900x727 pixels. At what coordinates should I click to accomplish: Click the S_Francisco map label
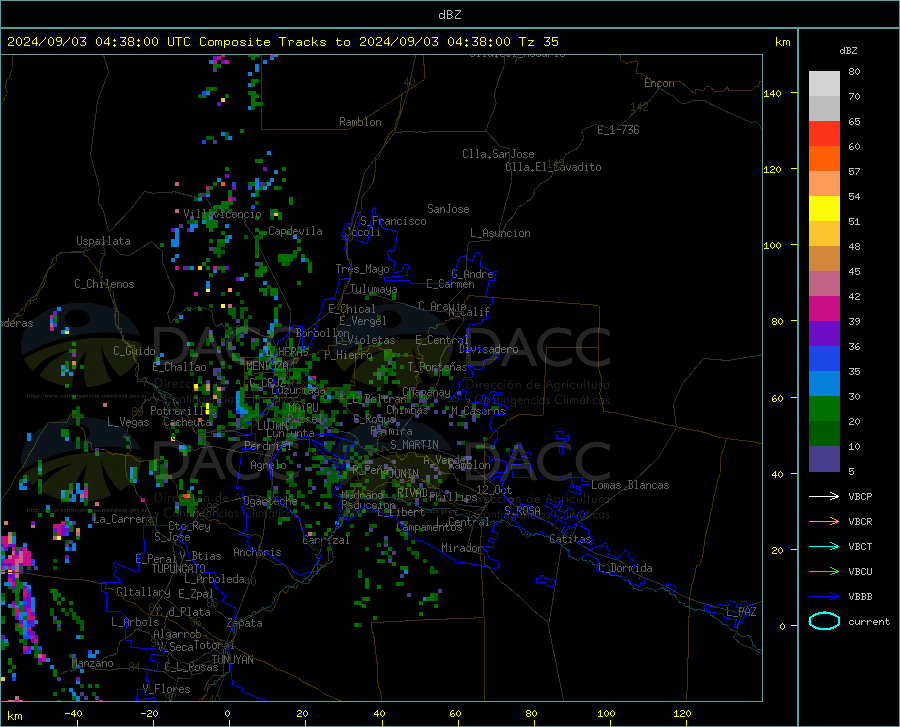coord(393,221)
